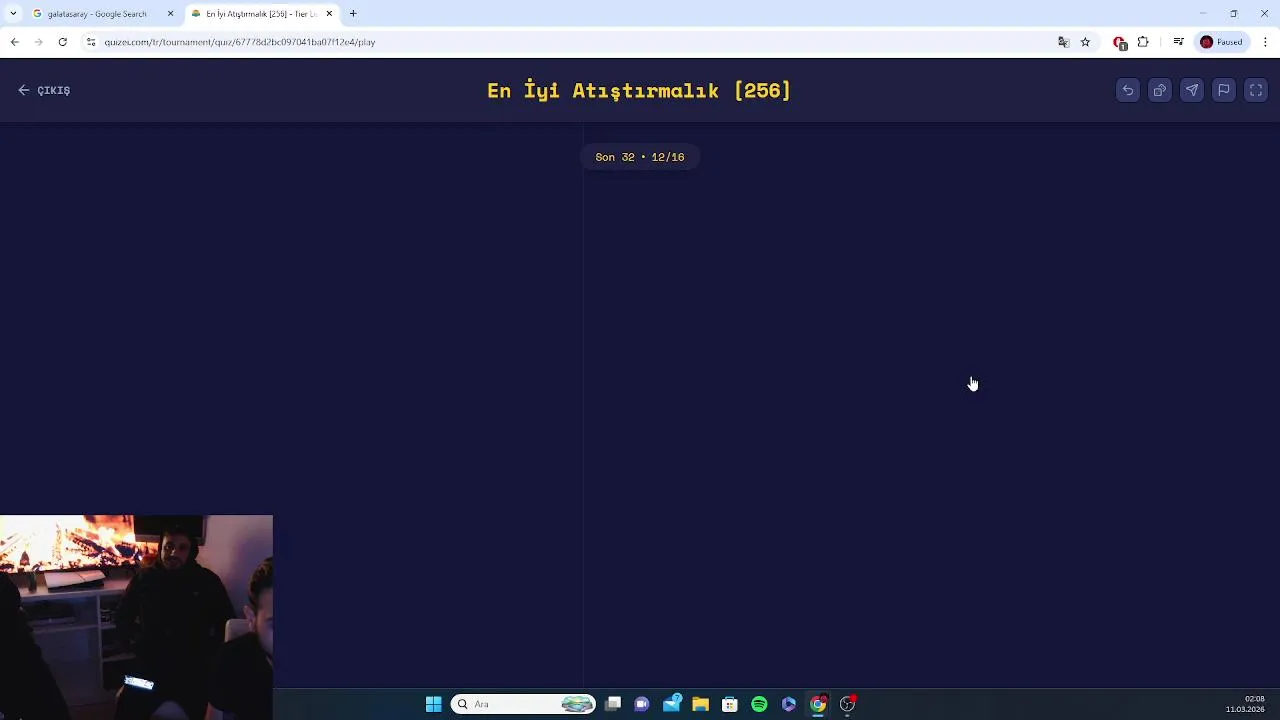Open the Windows Start menu
1280x720 pixels.
coord(433,704)
